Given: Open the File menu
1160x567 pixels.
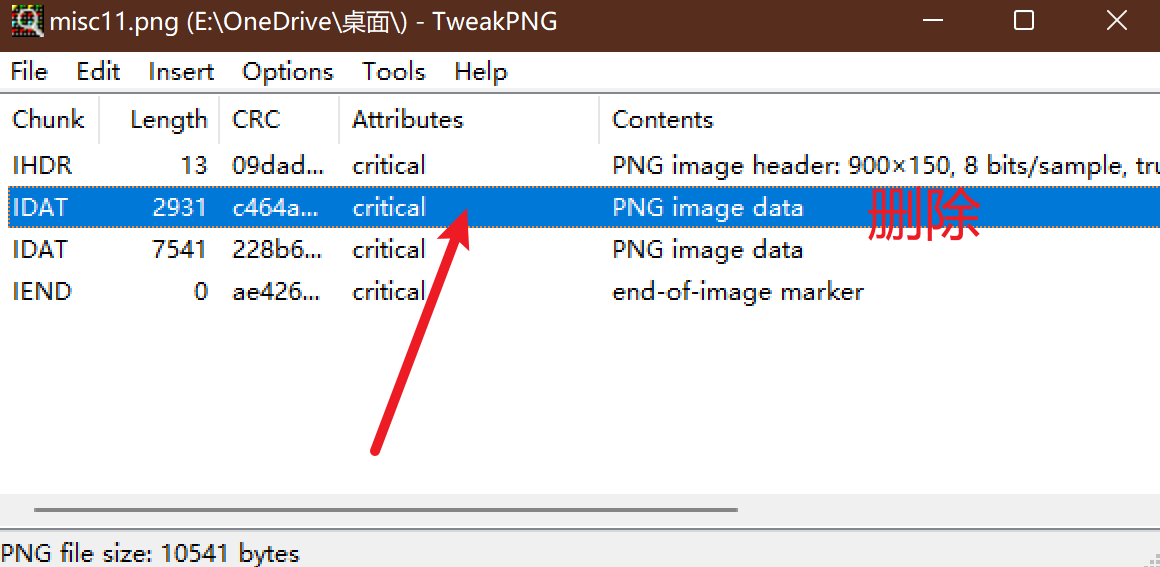Looking at the screenshot, I should [x=29, y=72].
